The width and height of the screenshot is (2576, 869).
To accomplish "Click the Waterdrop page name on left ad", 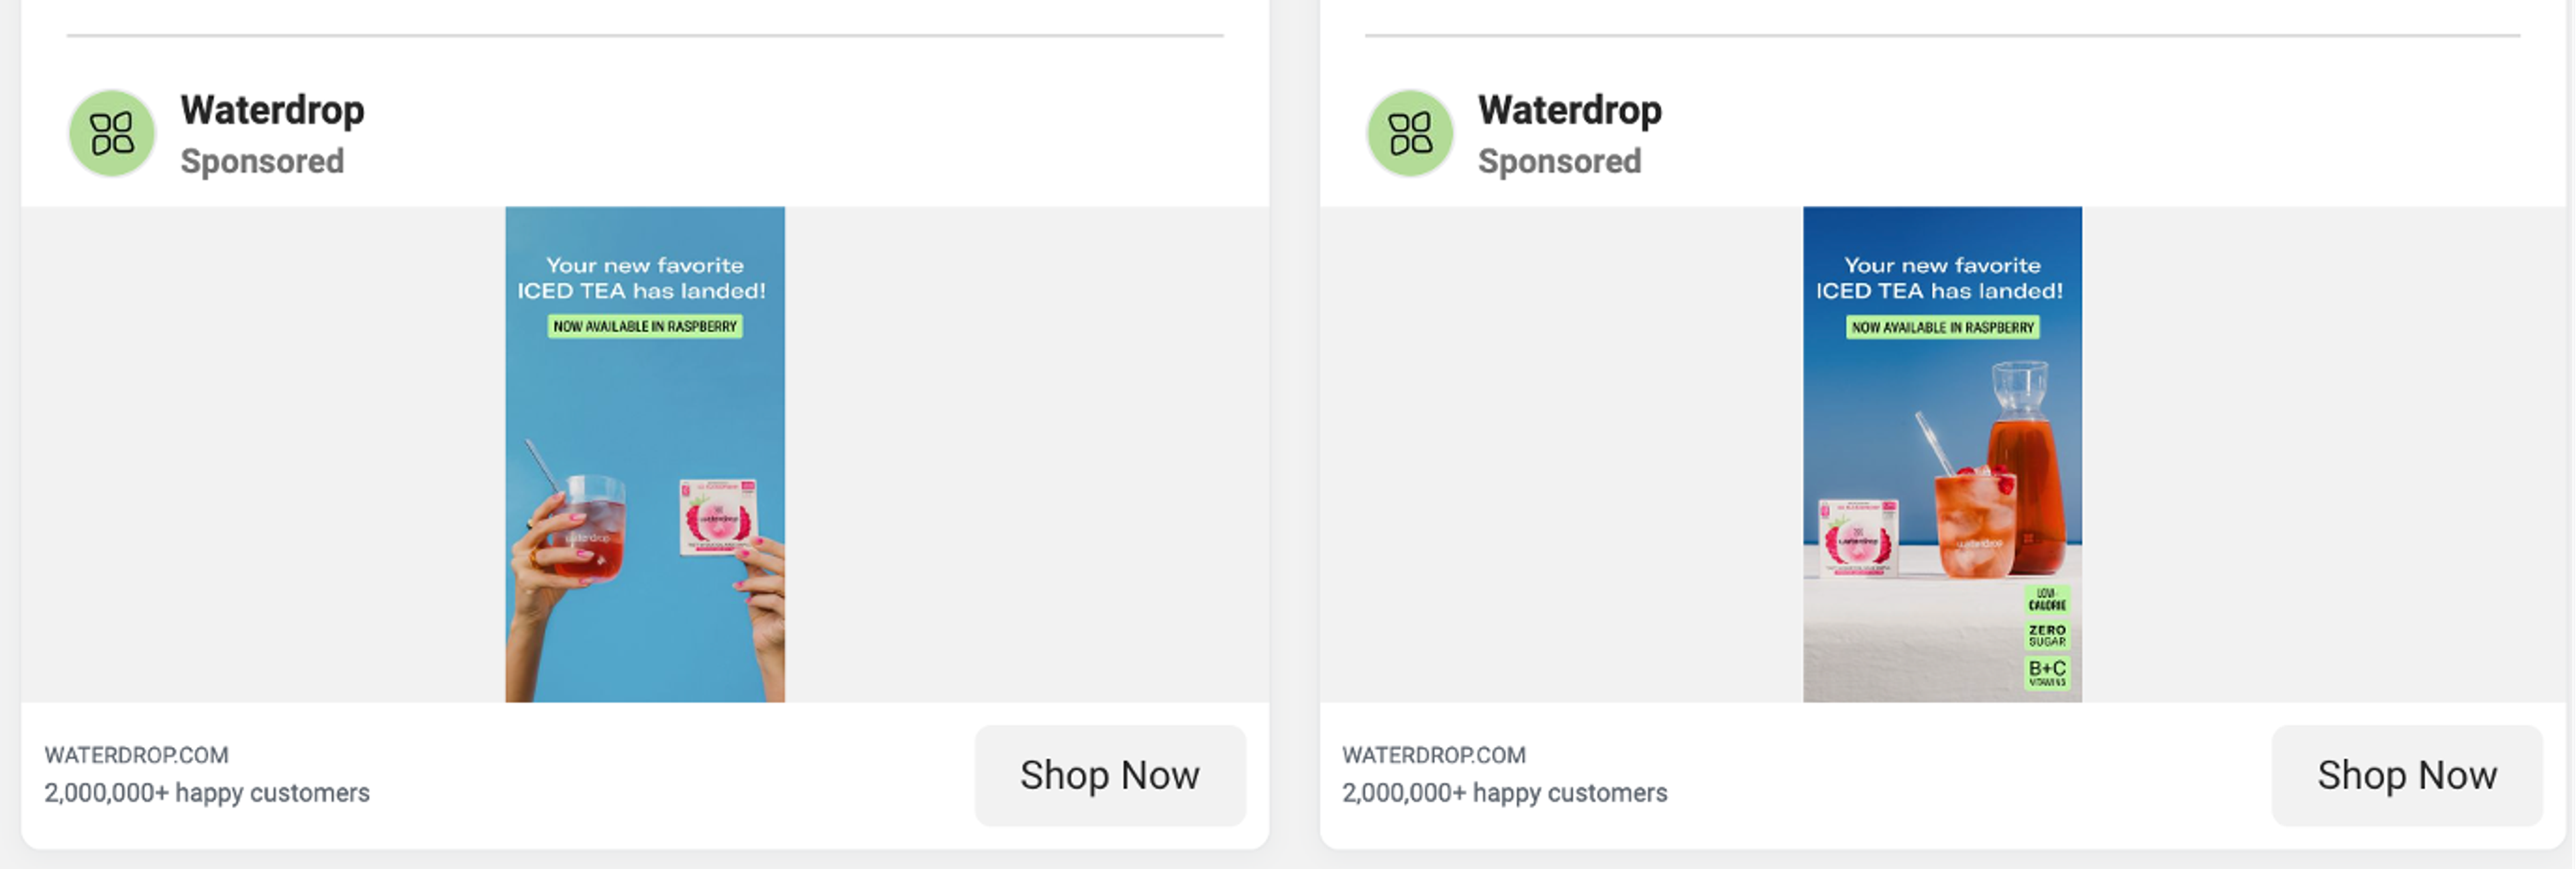I will (272, 110).
